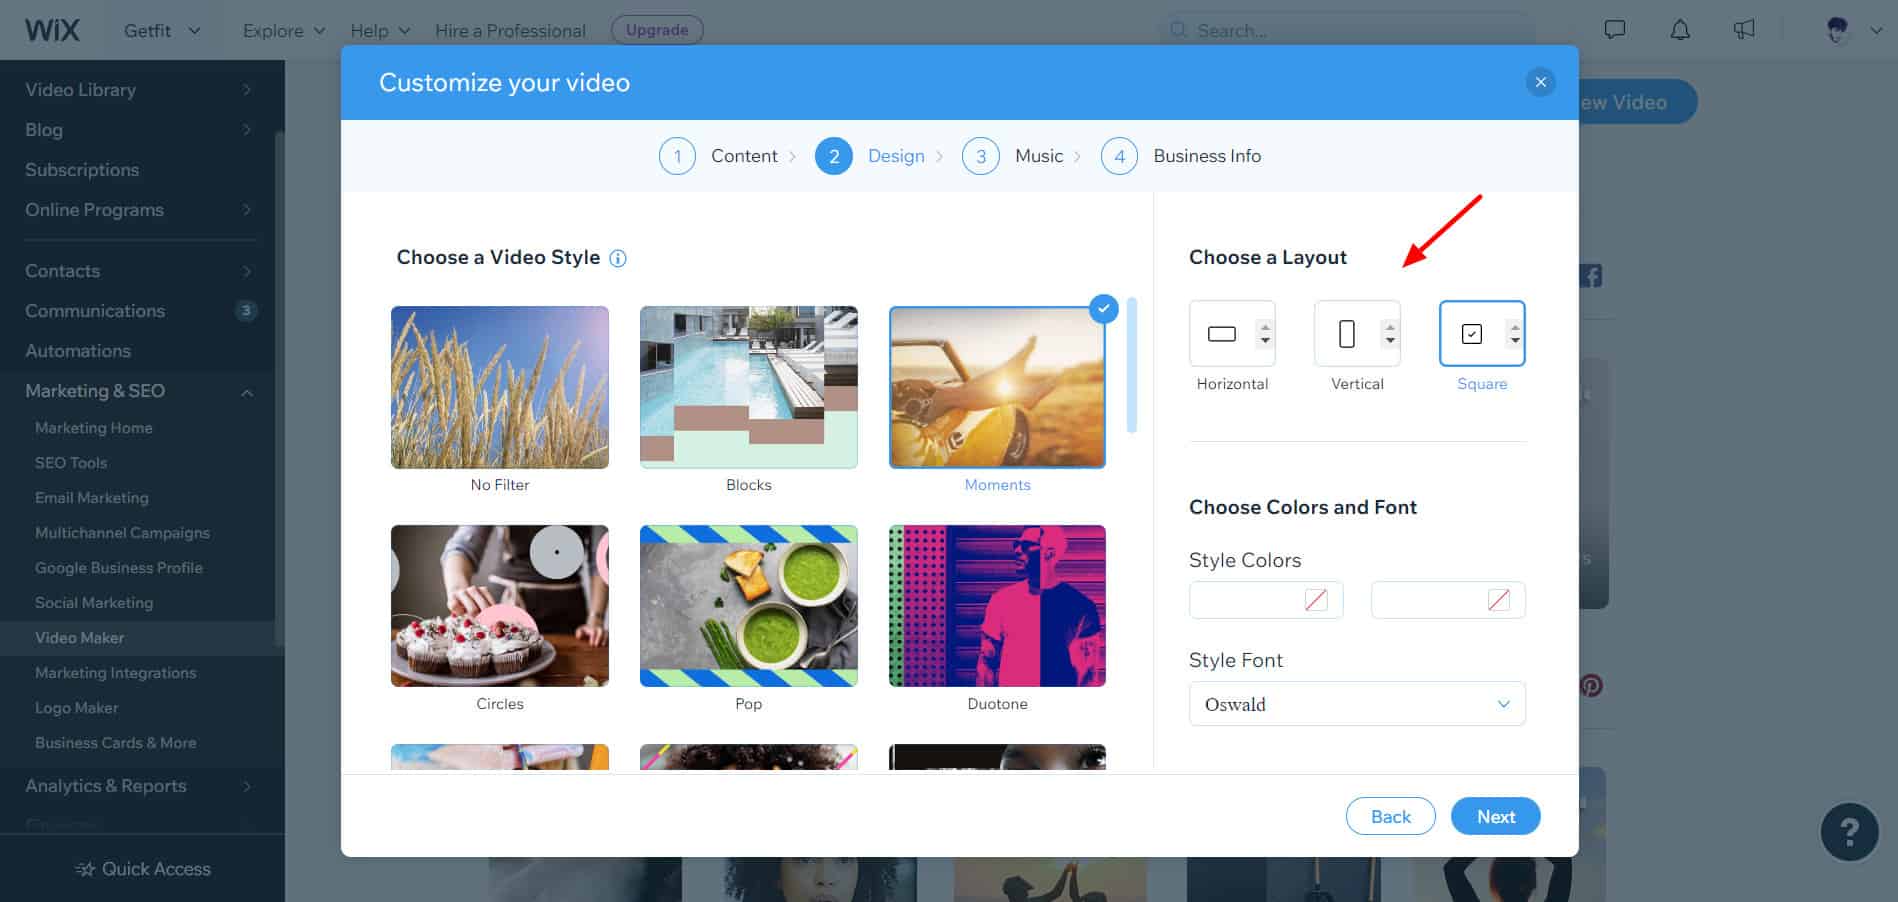Expand the Getfit site dropdown
This screenshot has height=902, width=1898.
[162, 31]
